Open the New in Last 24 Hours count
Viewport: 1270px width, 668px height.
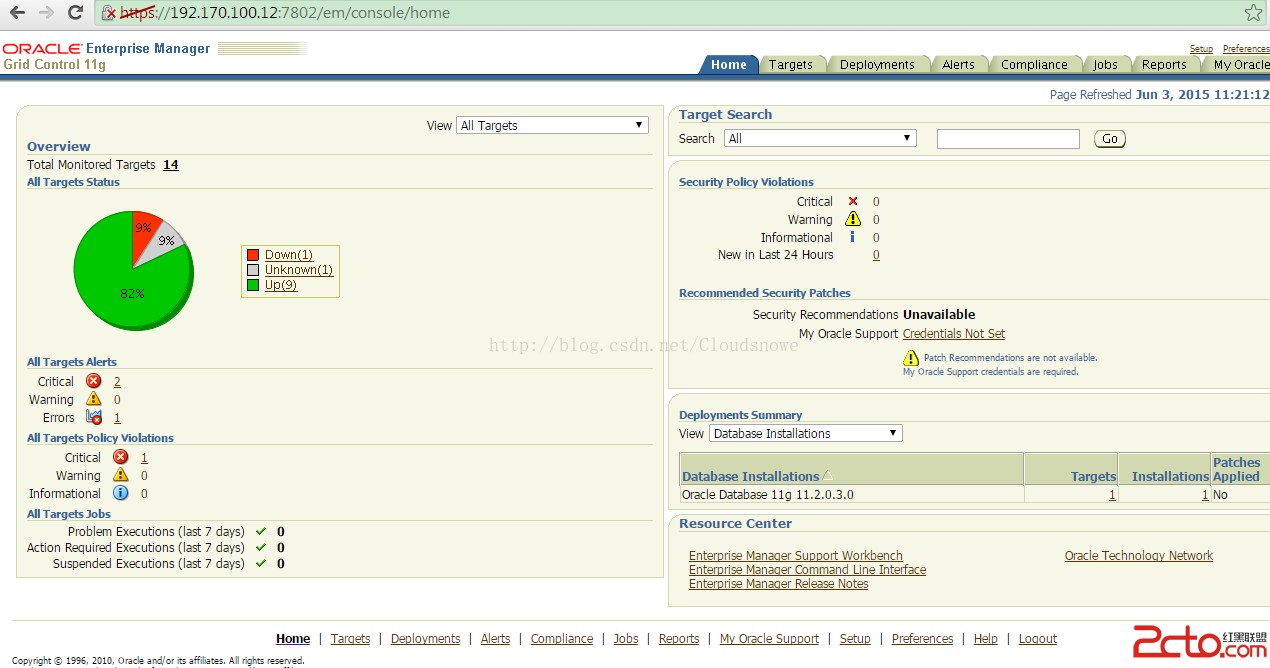(x=876, y=255)
